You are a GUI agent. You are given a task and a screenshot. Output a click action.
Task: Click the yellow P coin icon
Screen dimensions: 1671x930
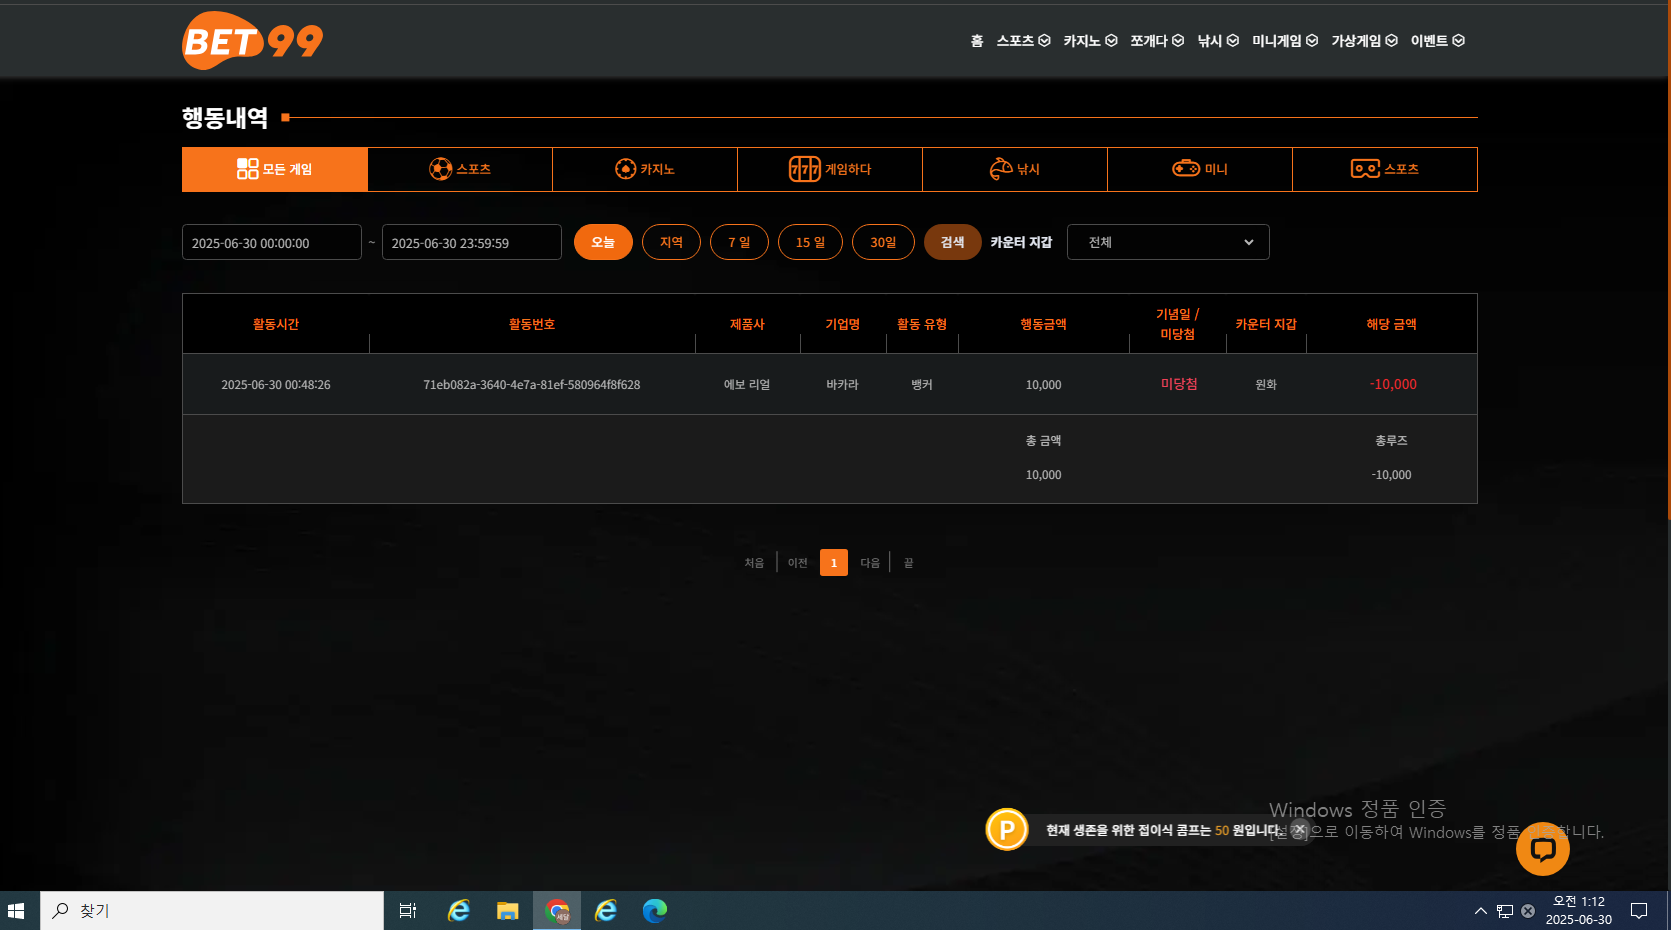coord(1007,829)
